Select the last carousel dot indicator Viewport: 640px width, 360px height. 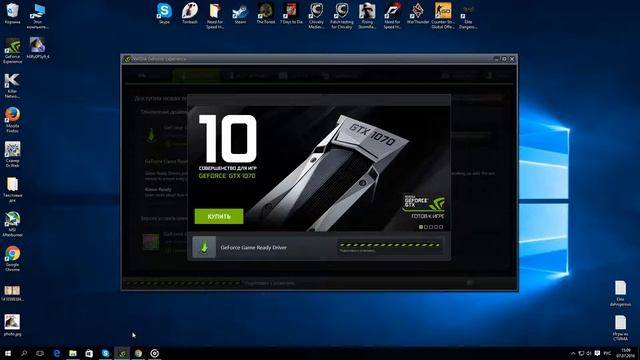click(x=441, y=227)
